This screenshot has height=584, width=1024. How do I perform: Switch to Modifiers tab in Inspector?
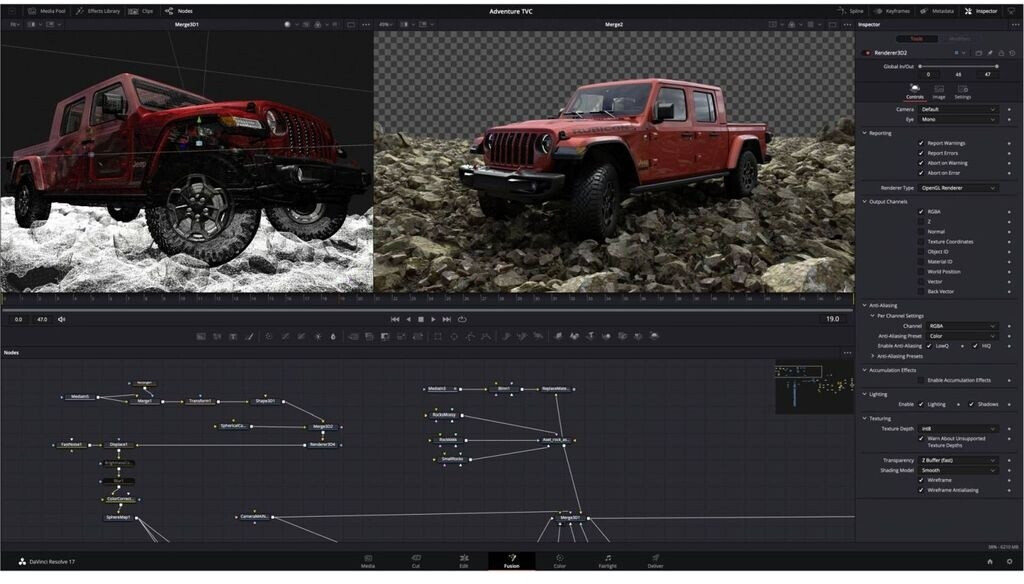pos(958,39)
